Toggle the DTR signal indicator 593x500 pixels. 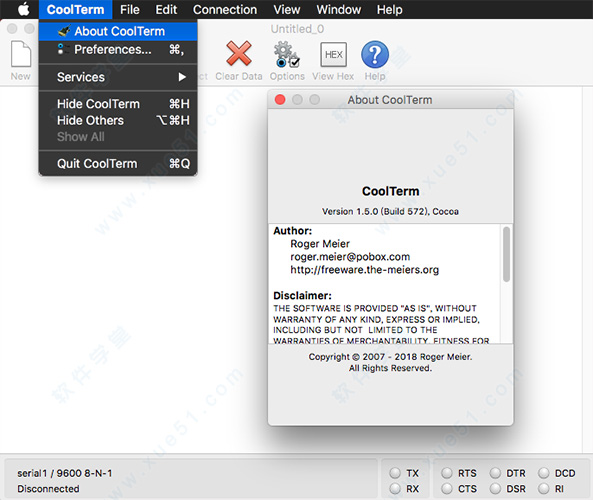click(495, 473)
